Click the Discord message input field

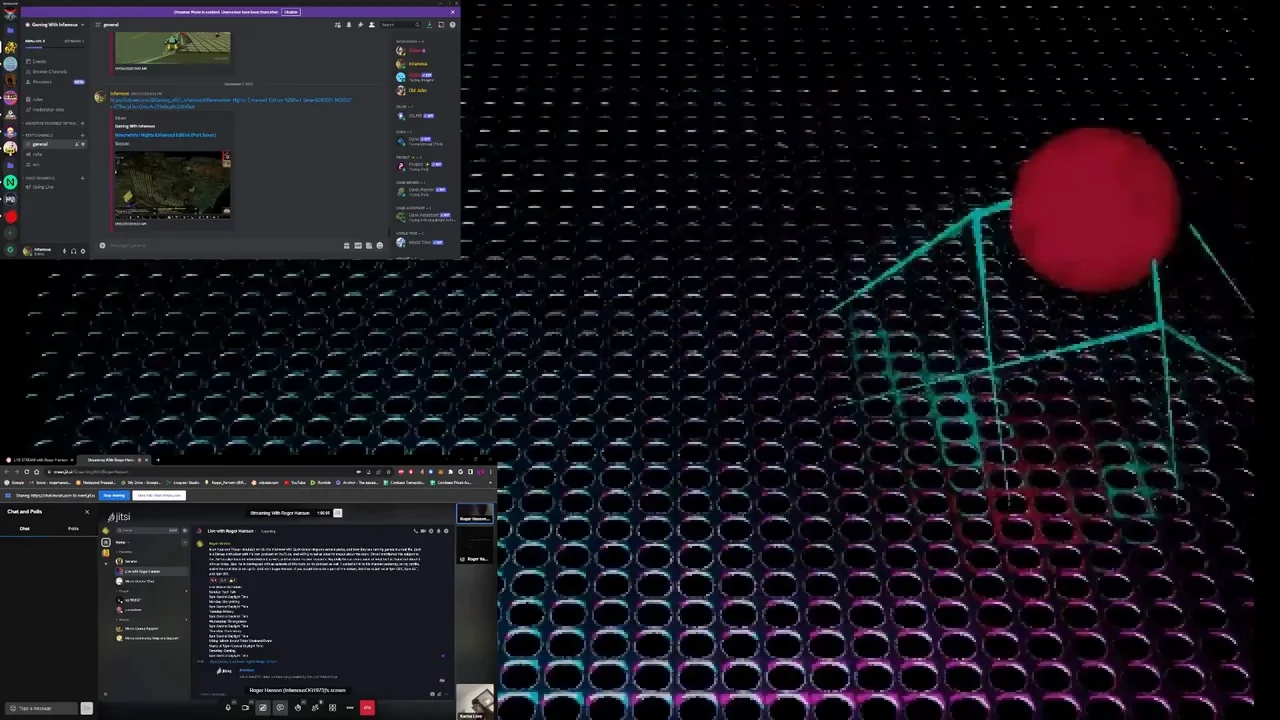tap(220, 245)
